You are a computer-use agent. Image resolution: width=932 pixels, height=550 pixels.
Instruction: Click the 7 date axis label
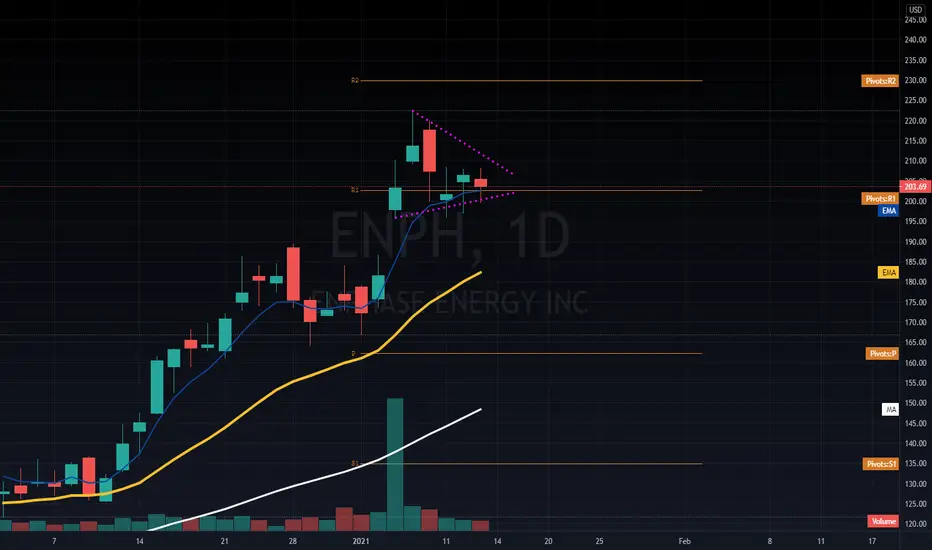pyautogui.click(x=54, y=541)
